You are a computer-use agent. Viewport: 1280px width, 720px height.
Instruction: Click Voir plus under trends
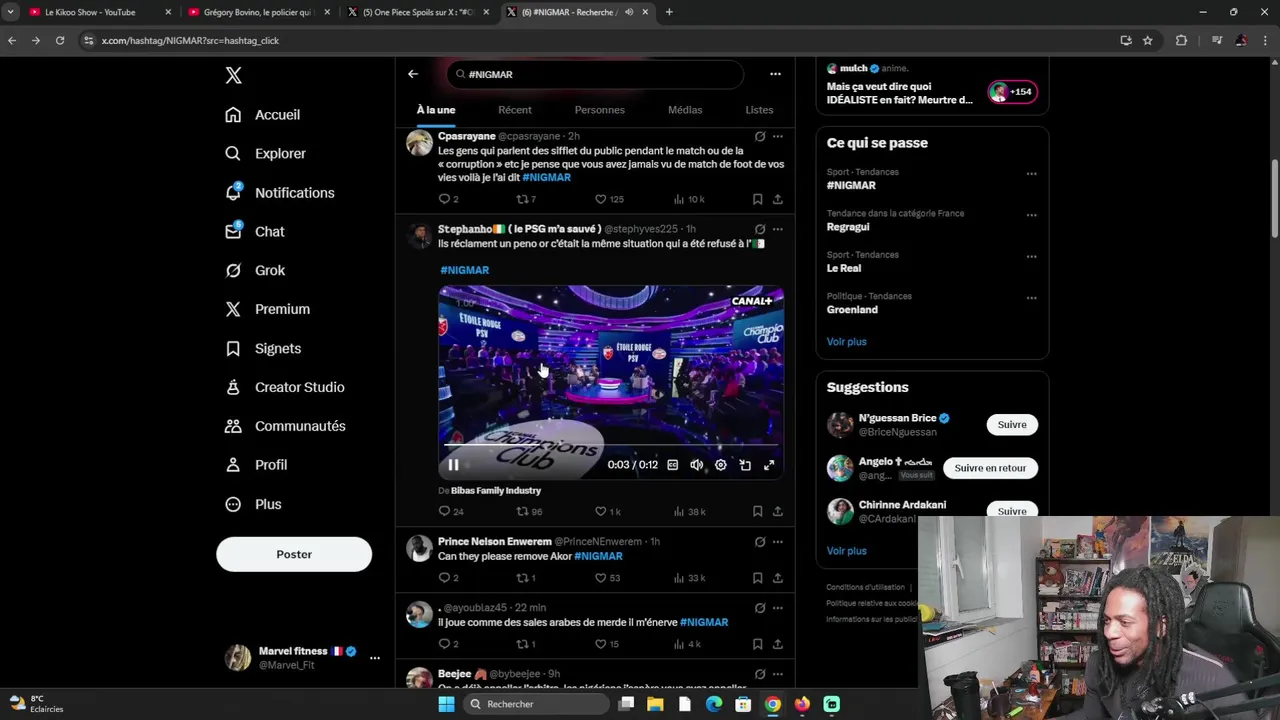(847, 342)
